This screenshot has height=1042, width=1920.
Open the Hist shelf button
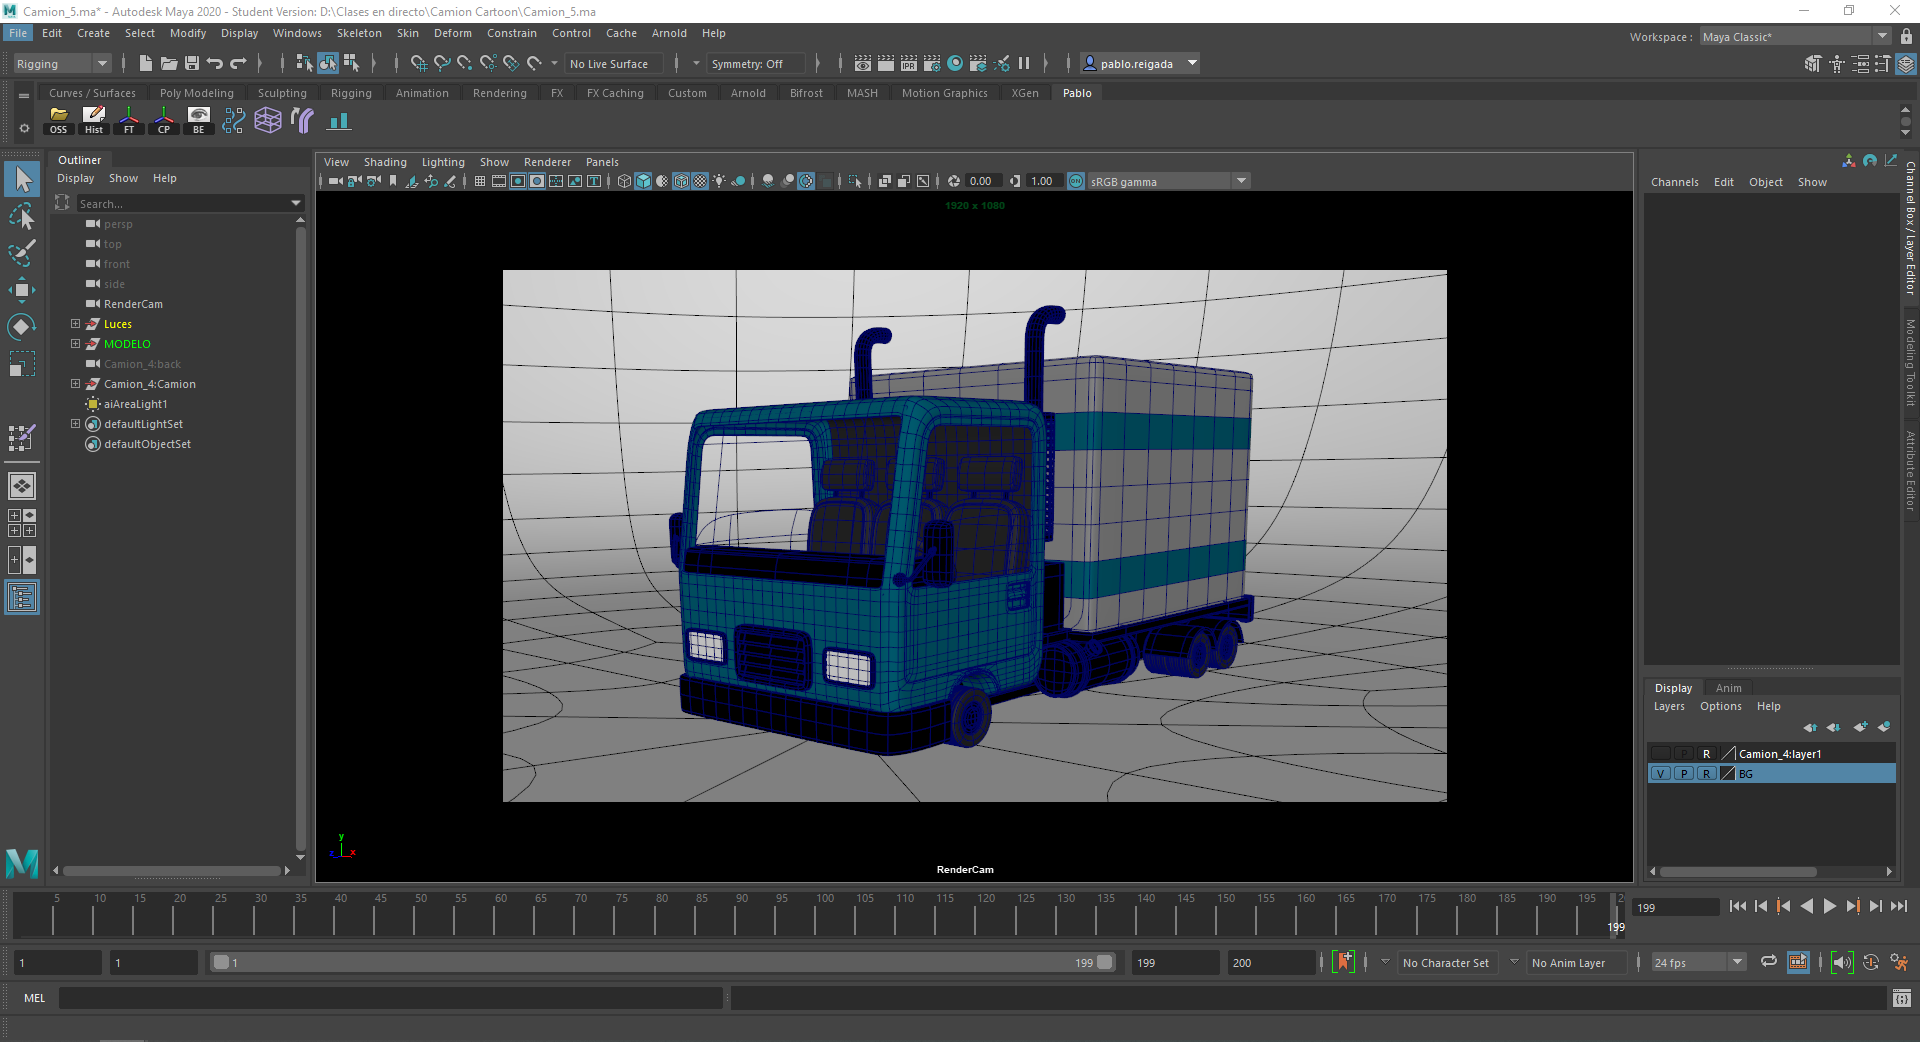tap(94, 120)
